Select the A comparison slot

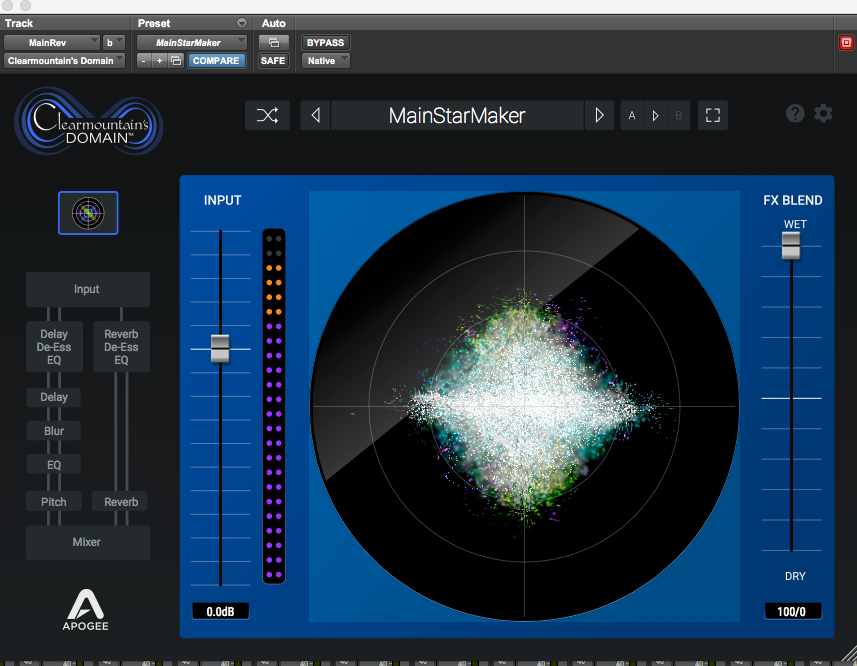pos(632,115)
